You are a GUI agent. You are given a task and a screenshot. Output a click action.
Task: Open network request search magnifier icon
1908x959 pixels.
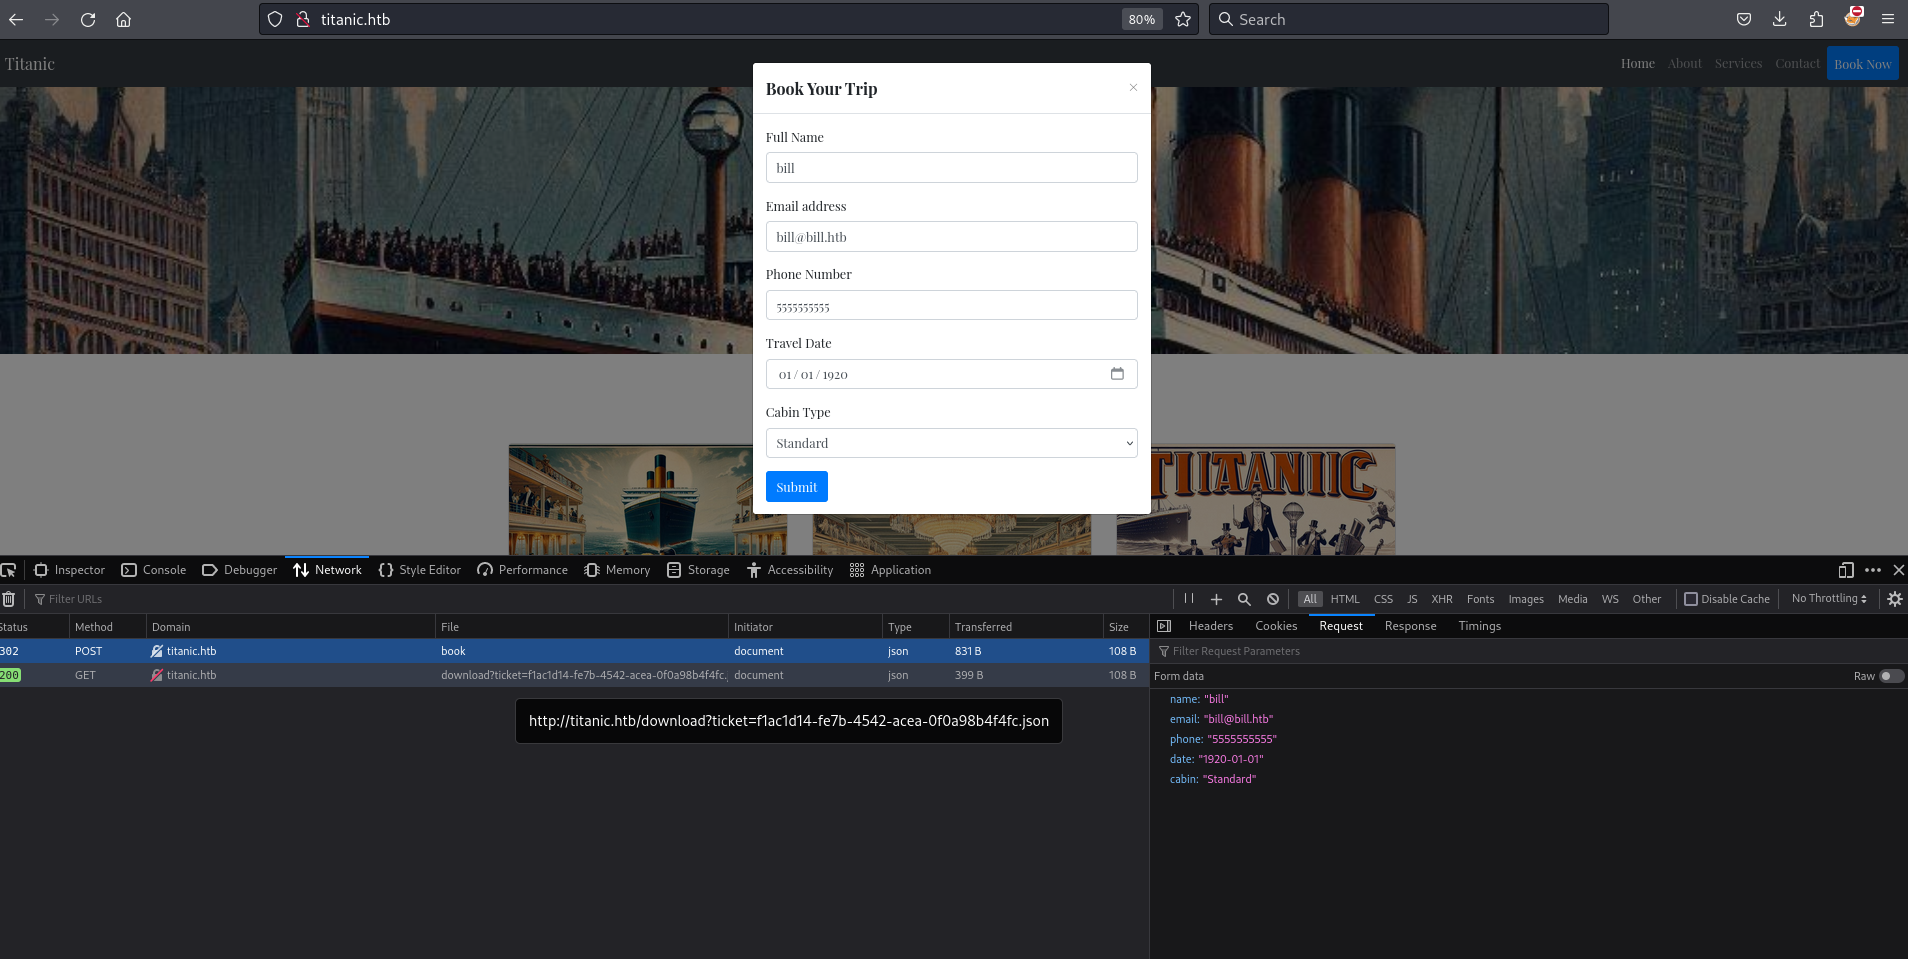click(1244, 599)
